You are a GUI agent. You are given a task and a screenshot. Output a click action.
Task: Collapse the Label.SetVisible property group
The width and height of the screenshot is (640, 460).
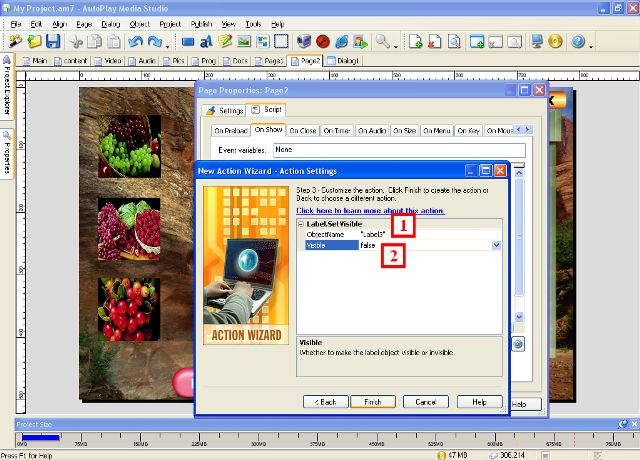(x=302, y=224)
